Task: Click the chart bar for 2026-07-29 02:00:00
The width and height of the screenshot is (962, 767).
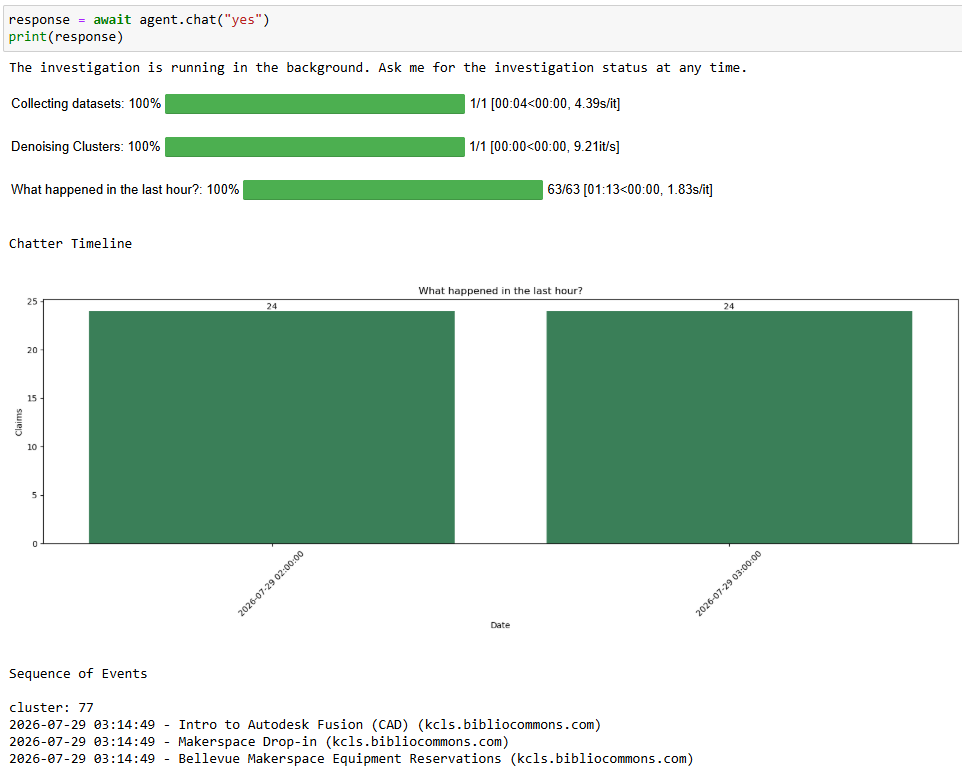Action: (272, 427)
